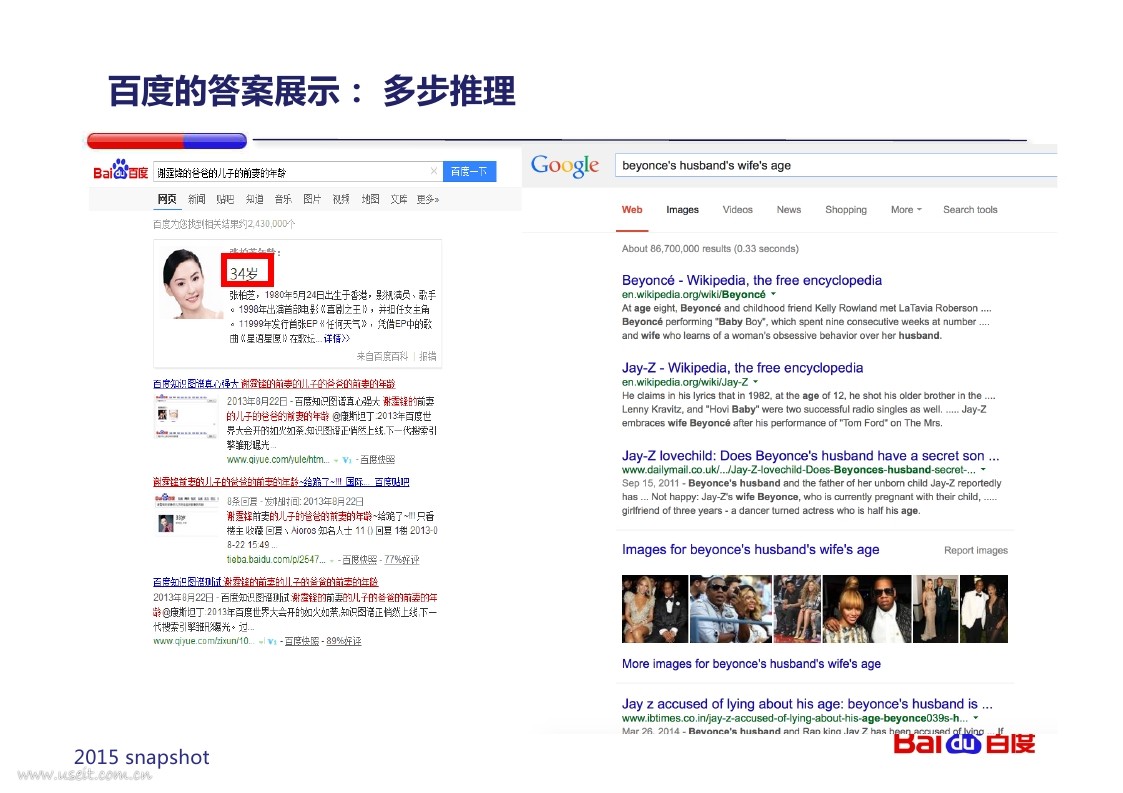This screenshot has width=1123, height=793.
Task: Open the last image in Google image strip
Action: tap(984, 609)
